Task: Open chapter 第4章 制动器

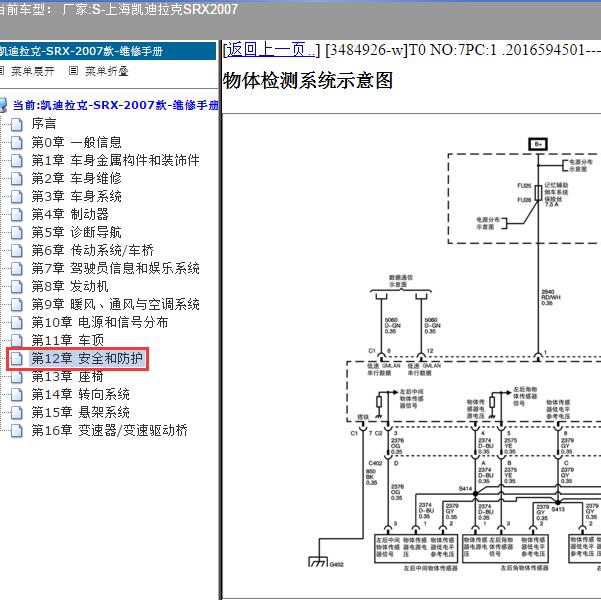Action: (x=70, y=214)
